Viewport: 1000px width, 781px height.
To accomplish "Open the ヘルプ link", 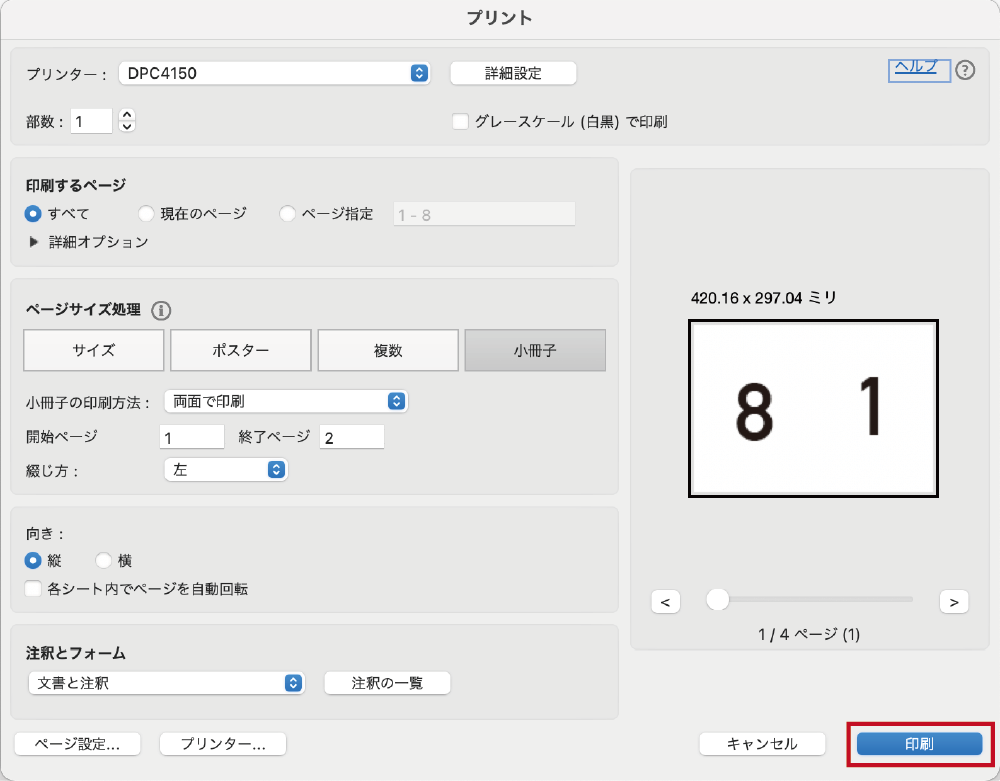I will click(x=916, y=67).
